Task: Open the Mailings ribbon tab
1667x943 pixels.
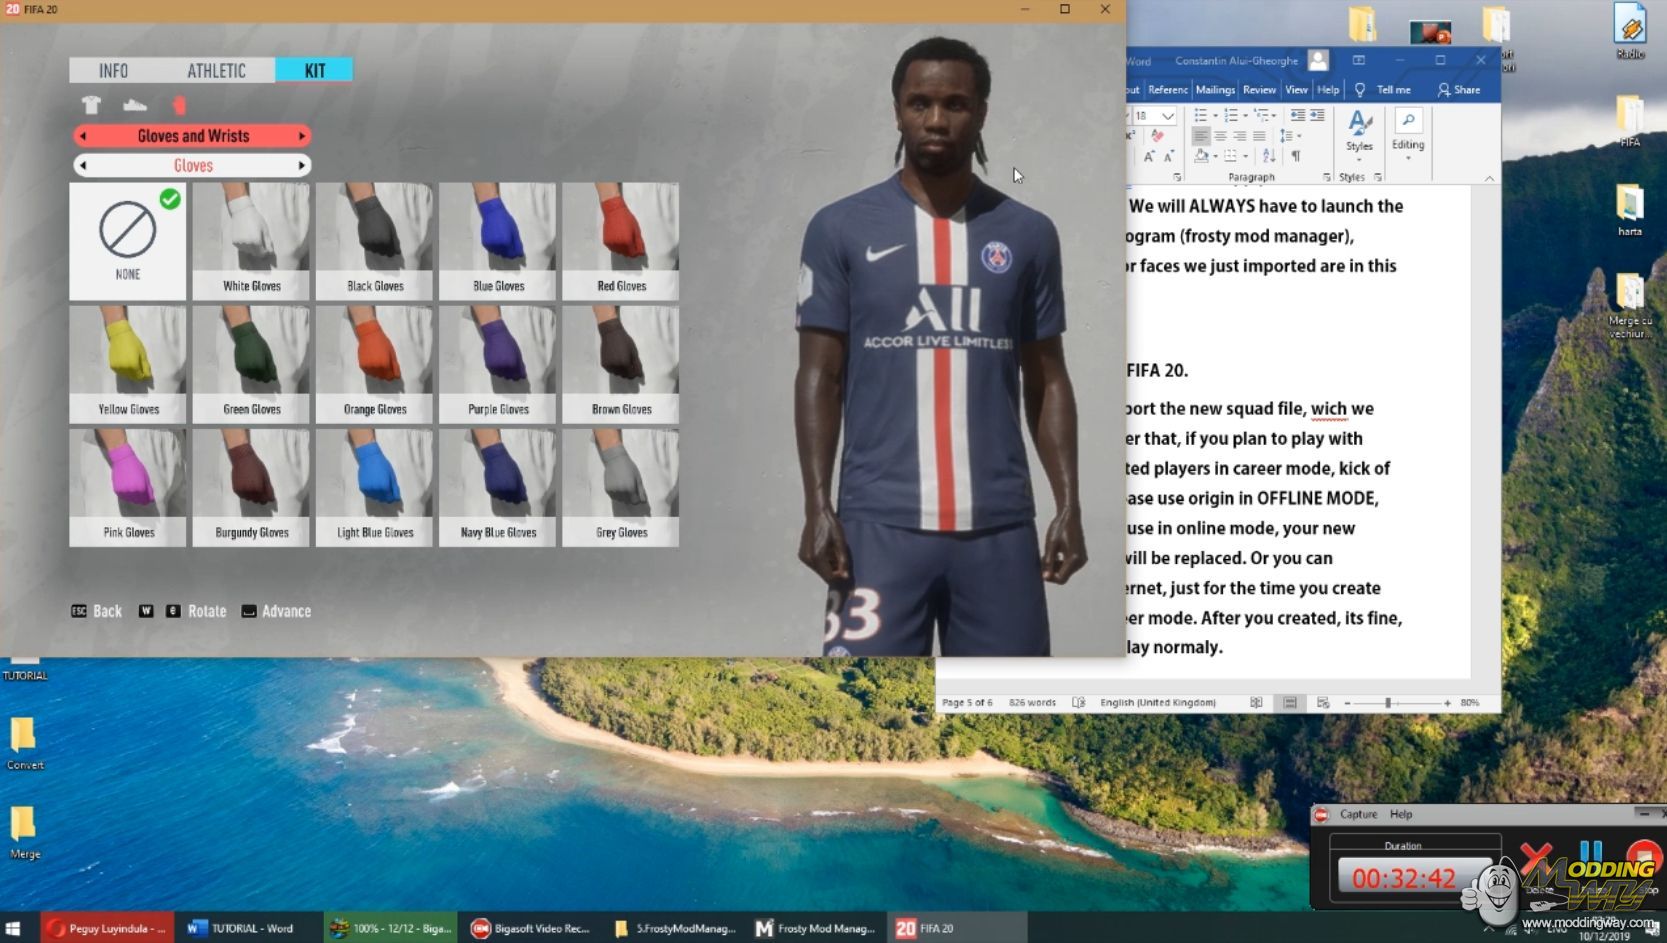Action: pyautogui.click(x=1215, y=90)
